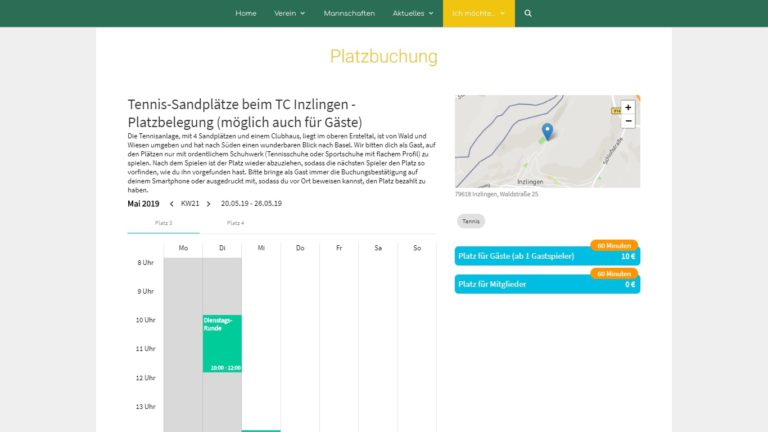
Task: Switch to Platz 3 tab
Action: pyautogui.click(x=164, y=223)
